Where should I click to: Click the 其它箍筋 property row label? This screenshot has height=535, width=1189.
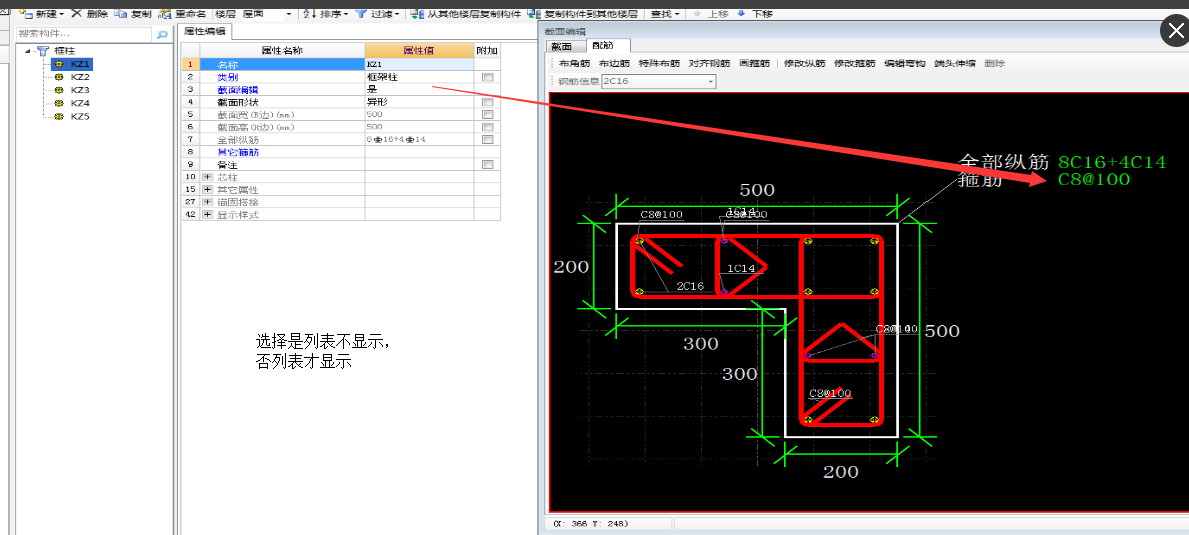(x=237, y=152)
